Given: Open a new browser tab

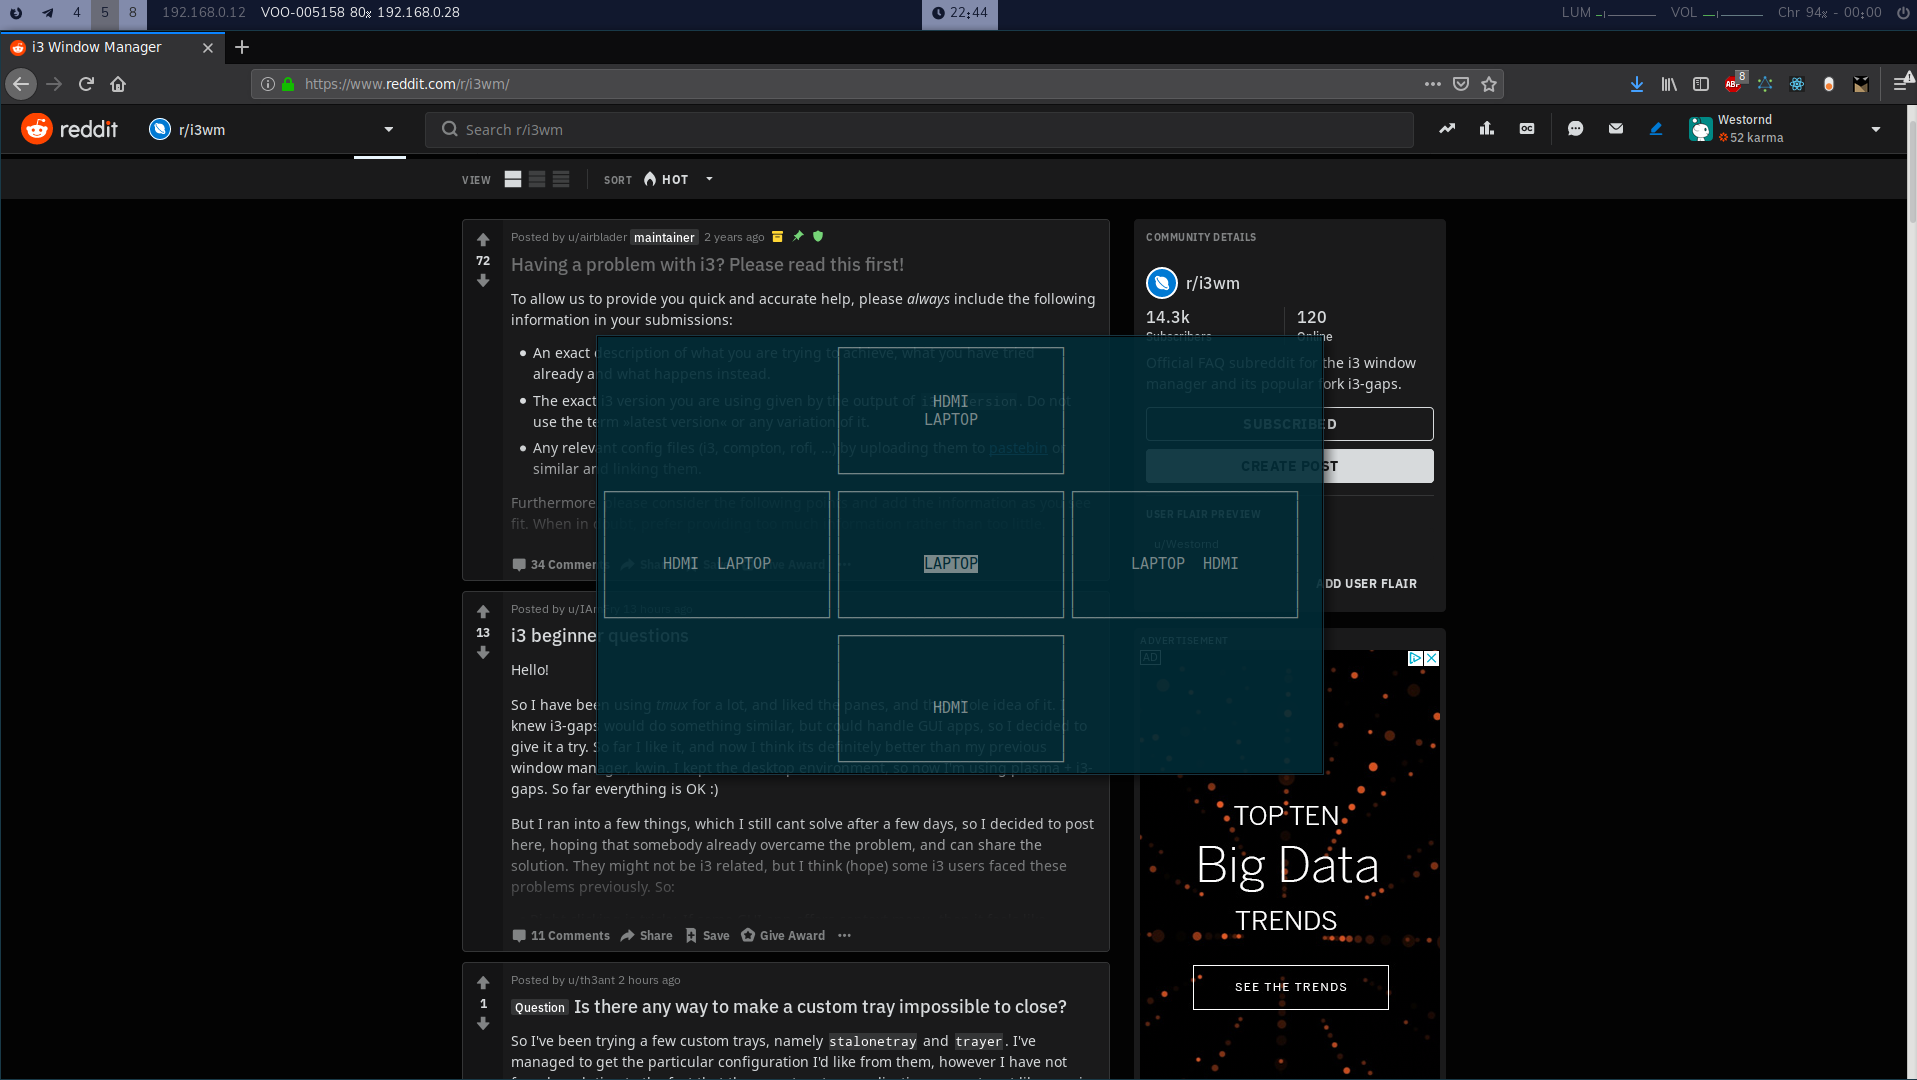Looking at the screenshot, I should pyautogui.click(x=242, y=47).
